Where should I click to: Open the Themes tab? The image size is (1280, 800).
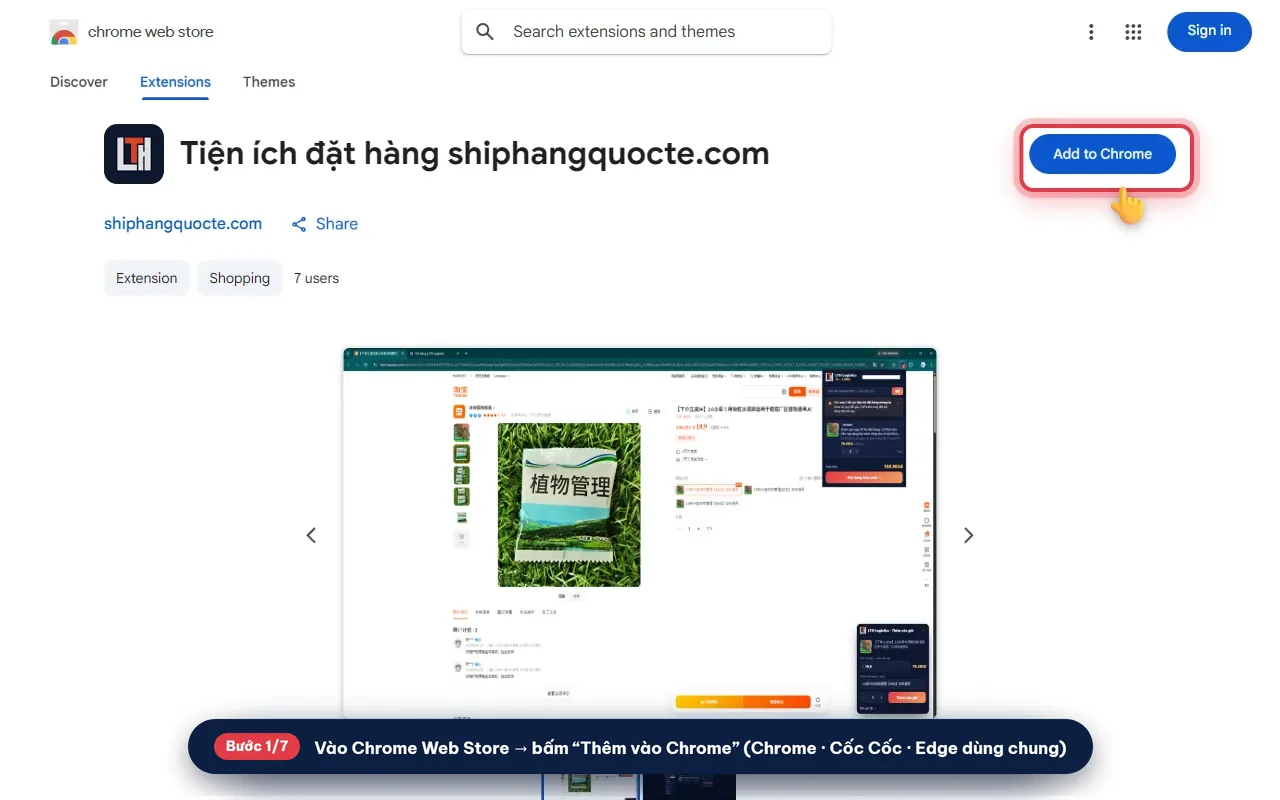tap(269, 82)
